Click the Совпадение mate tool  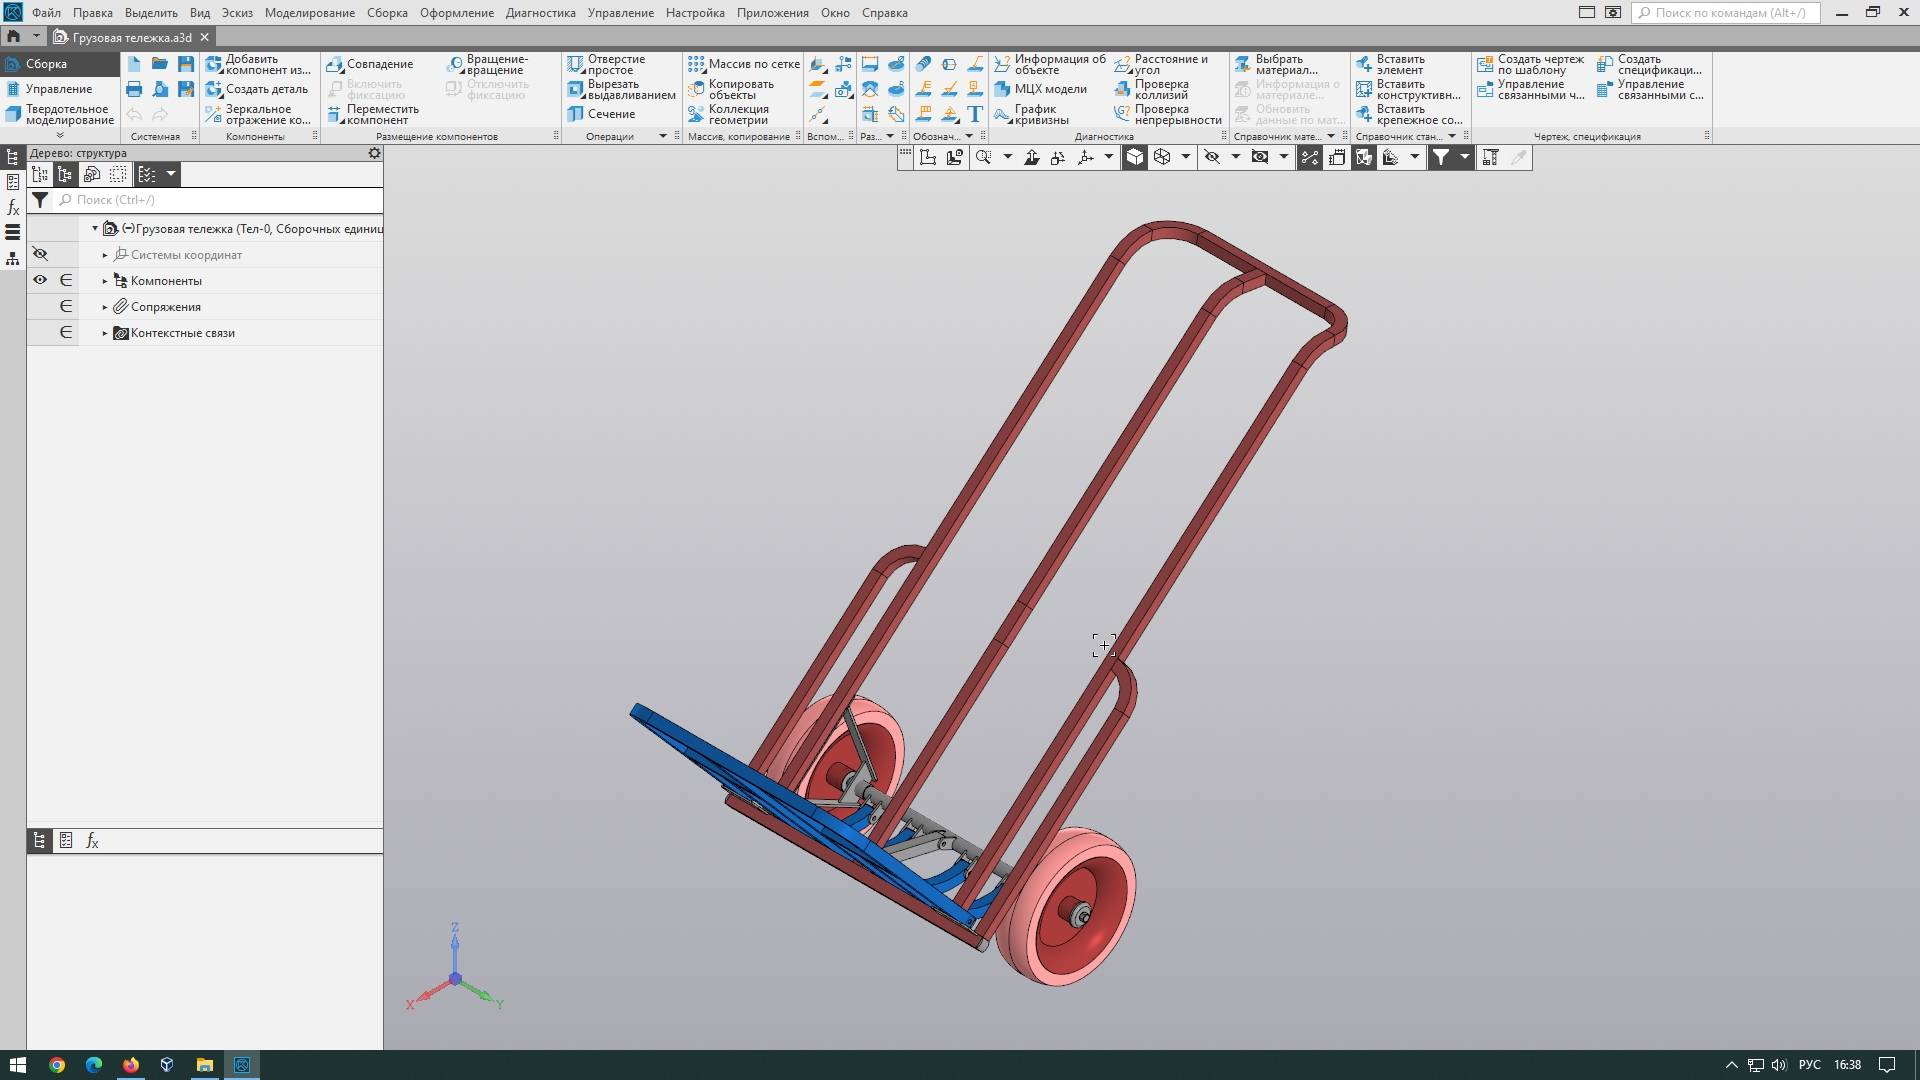pos(370,64)
